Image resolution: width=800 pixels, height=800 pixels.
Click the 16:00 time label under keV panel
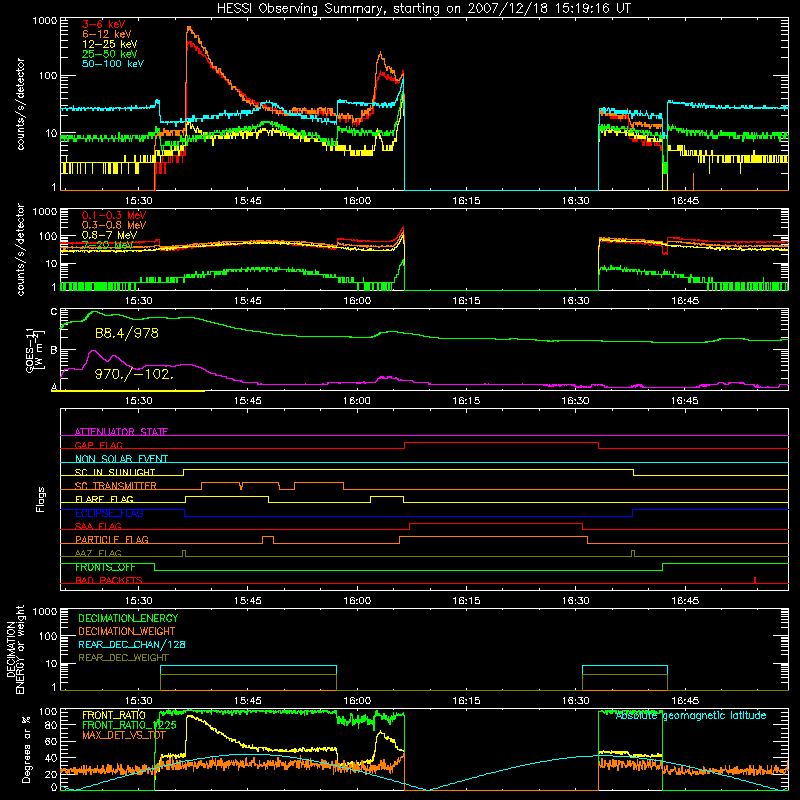click(x=357, y=201)
